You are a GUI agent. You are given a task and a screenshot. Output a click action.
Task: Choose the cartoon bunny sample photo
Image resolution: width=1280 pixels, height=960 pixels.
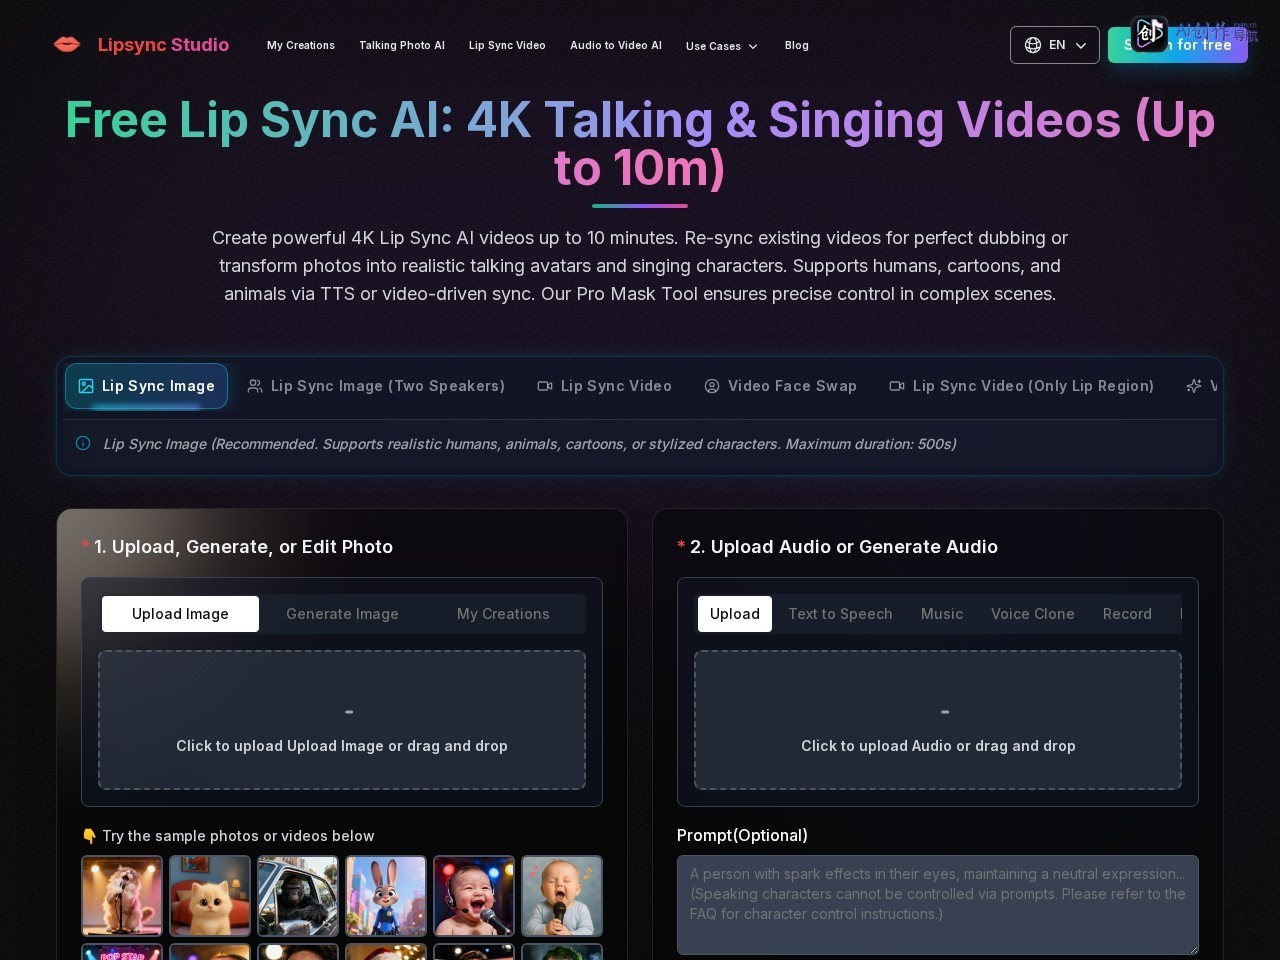(x=386, y=896)
